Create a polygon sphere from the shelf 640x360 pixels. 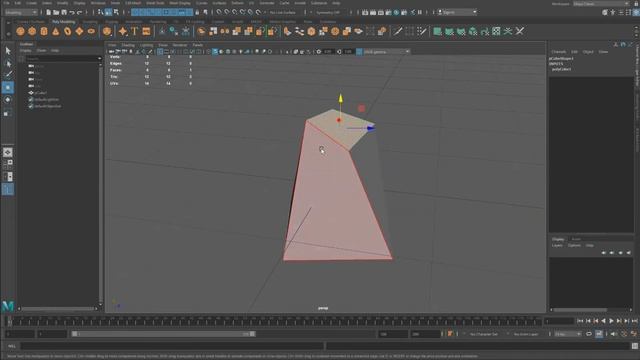(20, 31)
